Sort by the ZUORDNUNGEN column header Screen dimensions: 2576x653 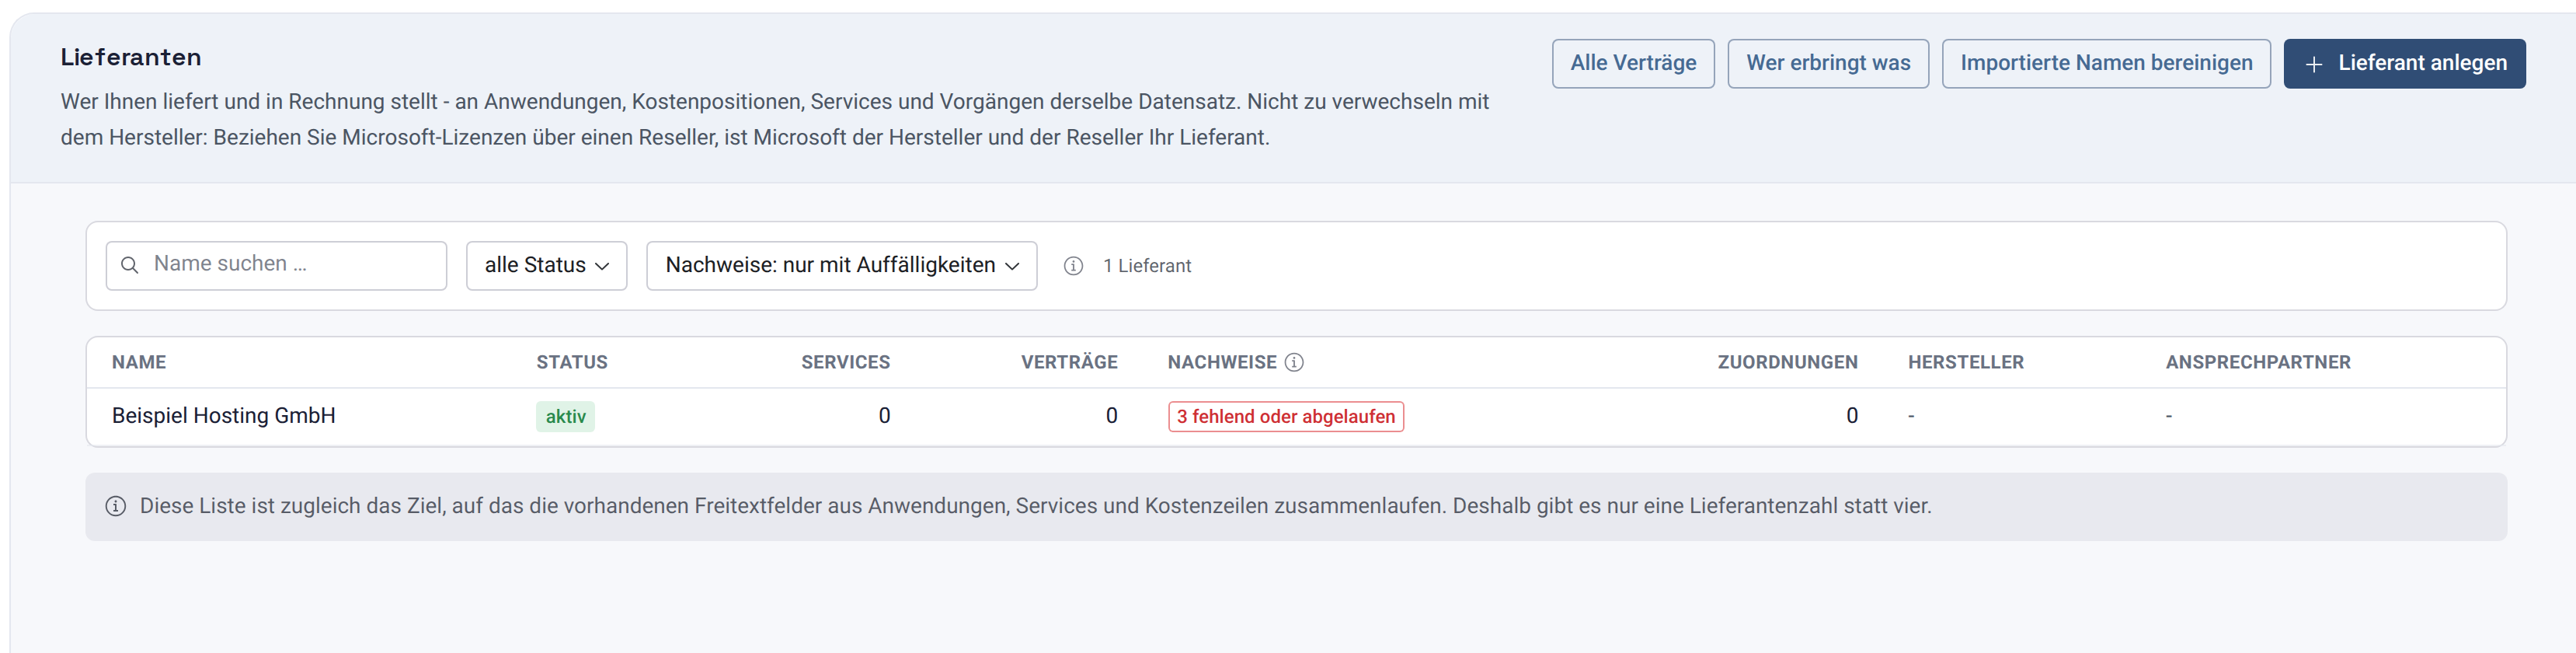coord(1787,362)
